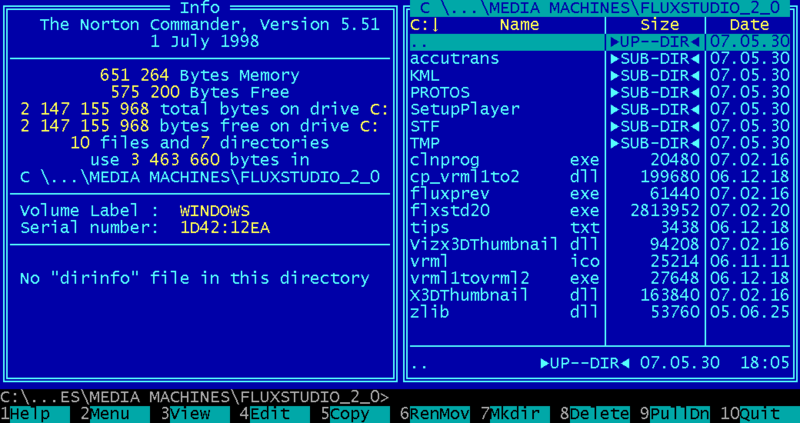The image size is (800, 423).
Task: Select the STF folder
Action: [x=600, y=126]
